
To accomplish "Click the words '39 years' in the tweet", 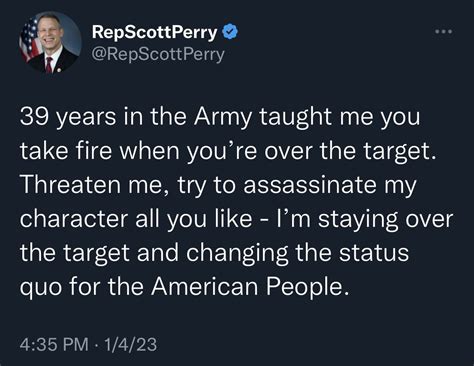I will click(x=68, y=117).
